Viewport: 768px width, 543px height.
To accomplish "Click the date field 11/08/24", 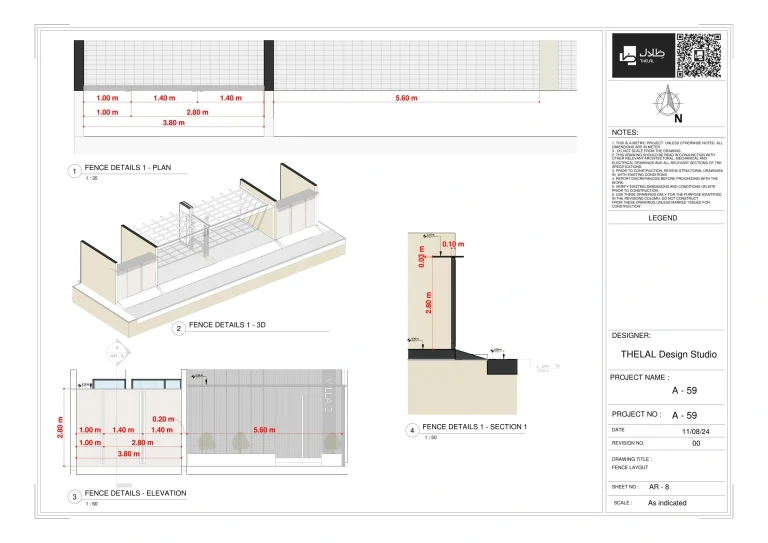I will (694, 430).
